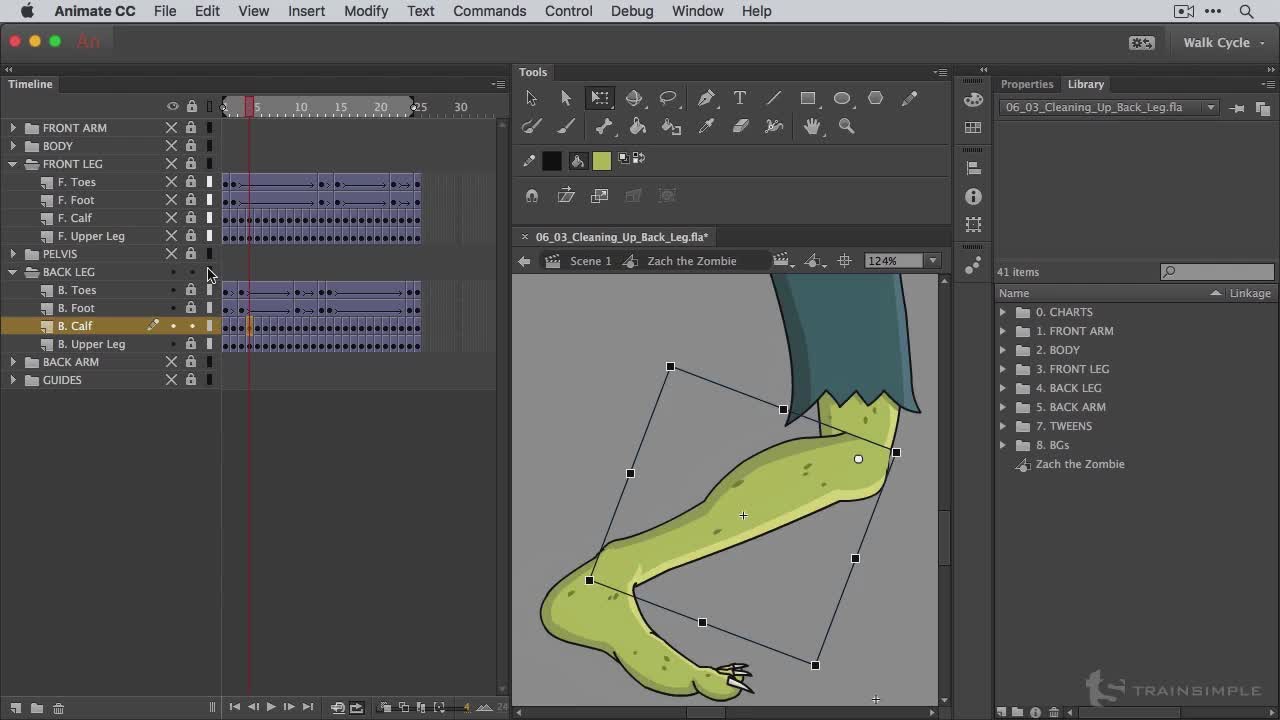Expand the FRONT ARM layer folder

pyautogui.click(x=13, y=128)
